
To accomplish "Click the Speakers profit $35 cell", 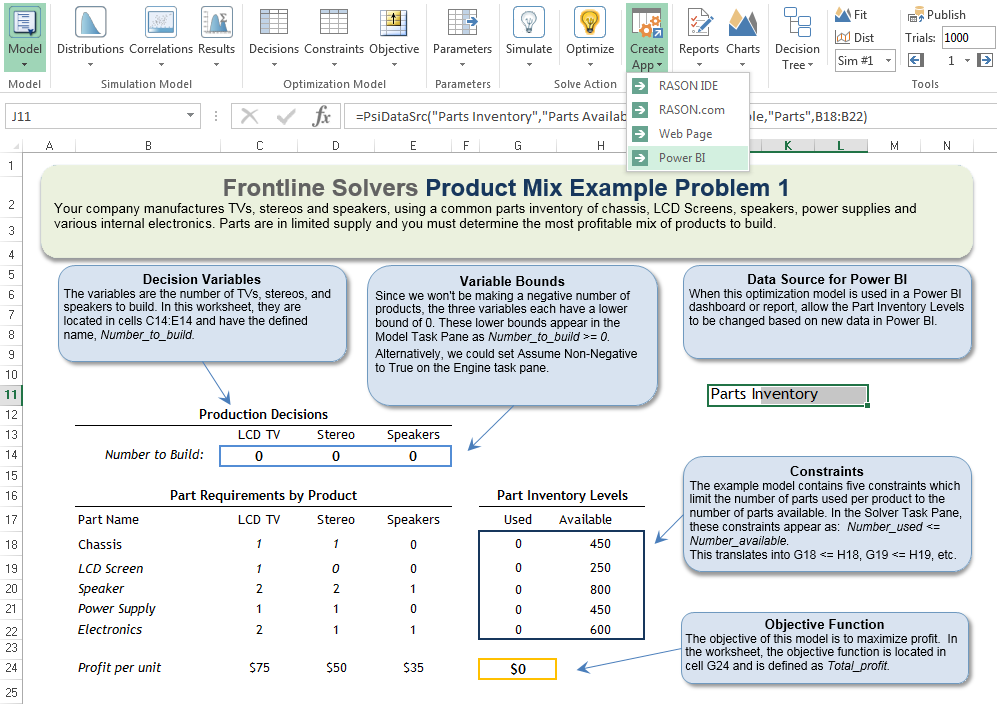I will [413, 668].
